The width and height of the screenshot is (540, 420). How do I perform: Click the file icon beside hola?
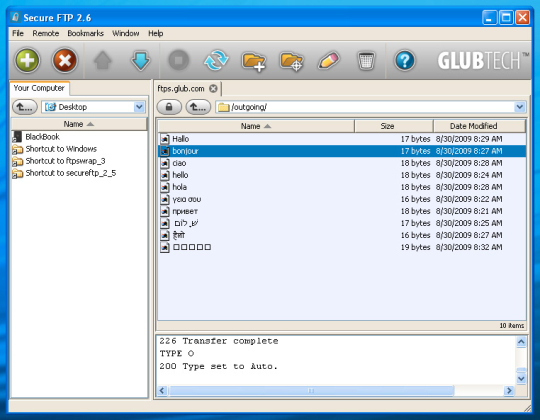[165, 187]
